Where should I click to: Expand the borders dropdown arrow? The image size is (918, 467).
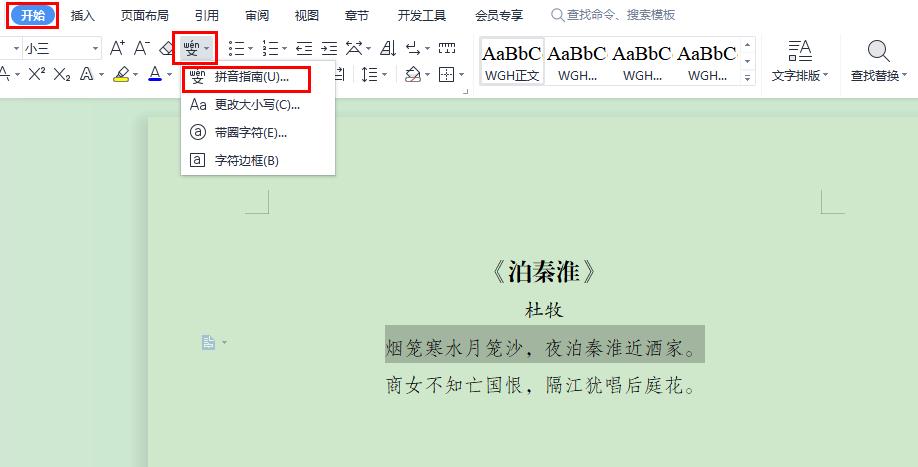(461, 75)
